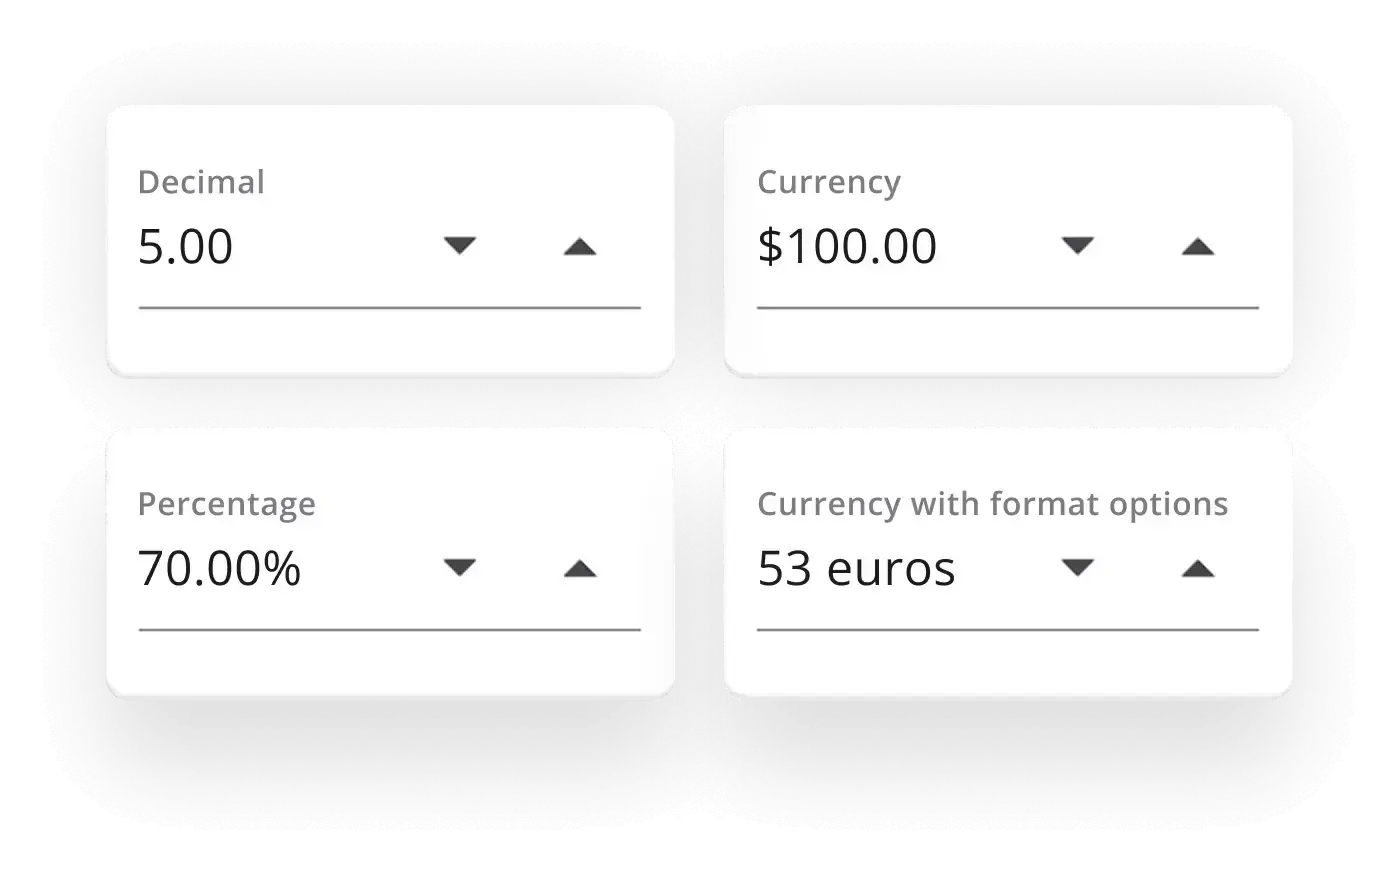Click the underline beneath the Decimal value

(x=390, y=305)
